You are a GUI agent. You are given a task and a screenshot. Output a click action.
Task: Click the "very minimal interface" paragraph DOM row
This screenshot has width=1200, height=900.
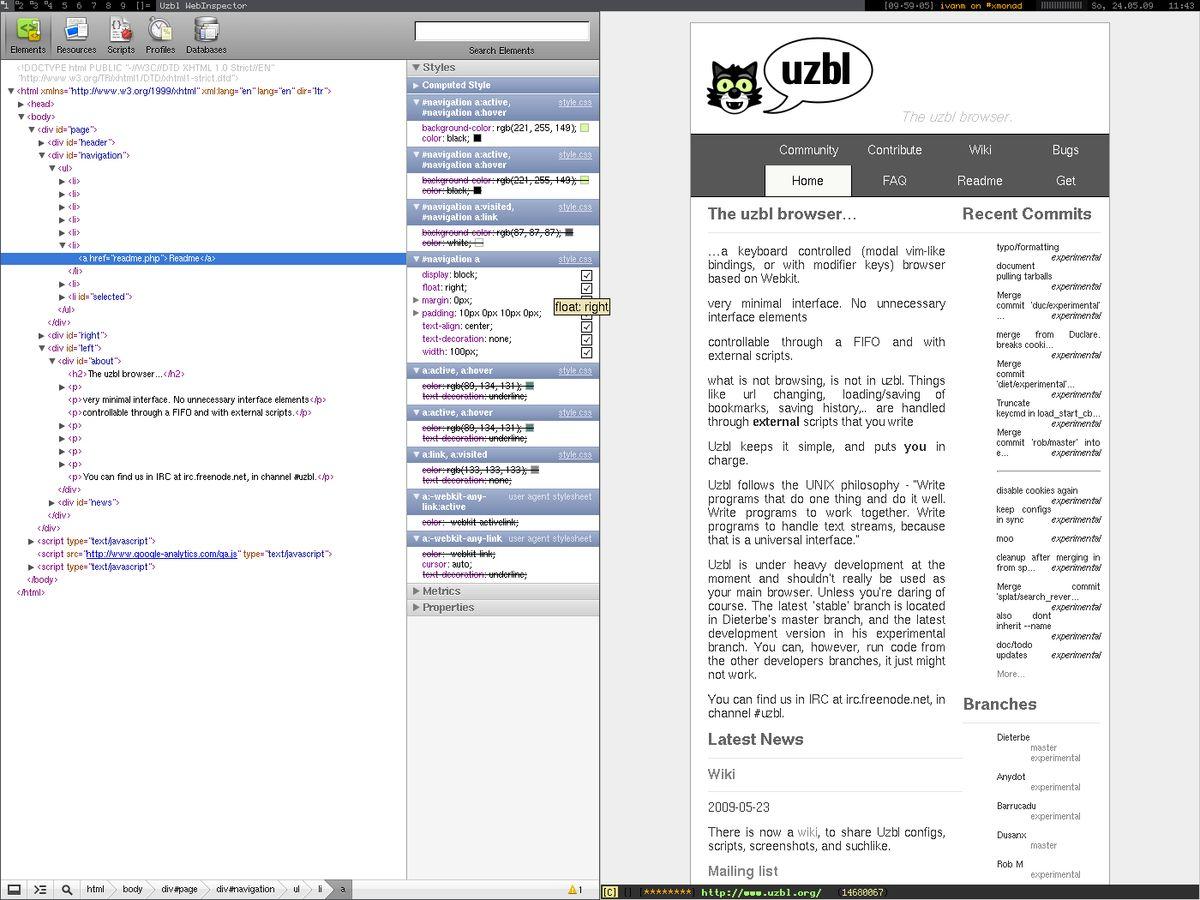coord(197,400)
